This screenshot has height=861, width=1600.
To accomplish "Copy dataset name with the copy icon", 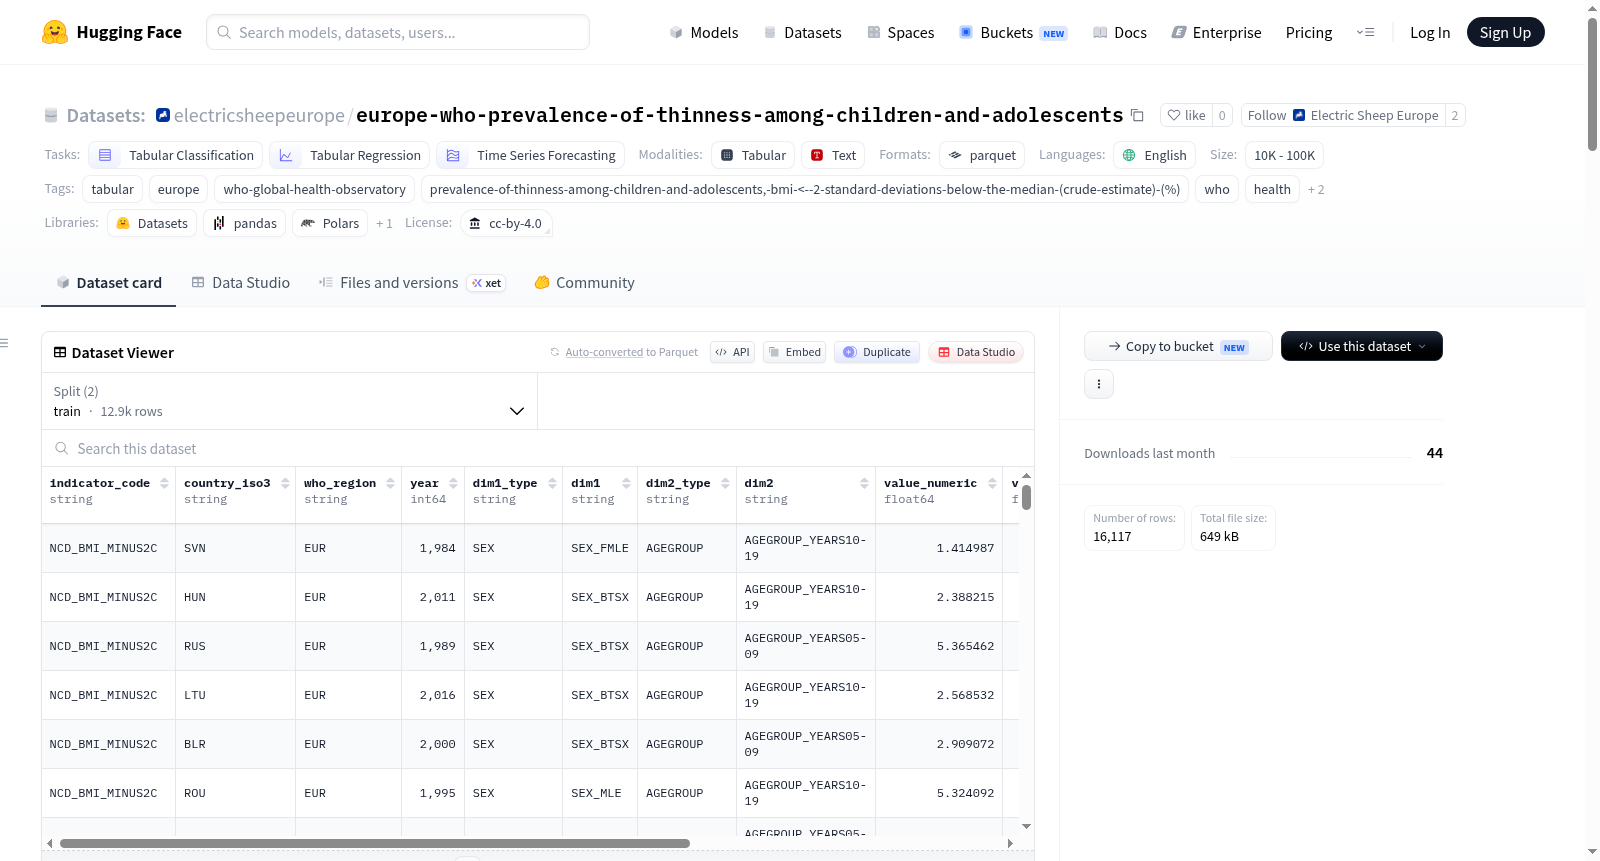I will [x=1137, y=115].
